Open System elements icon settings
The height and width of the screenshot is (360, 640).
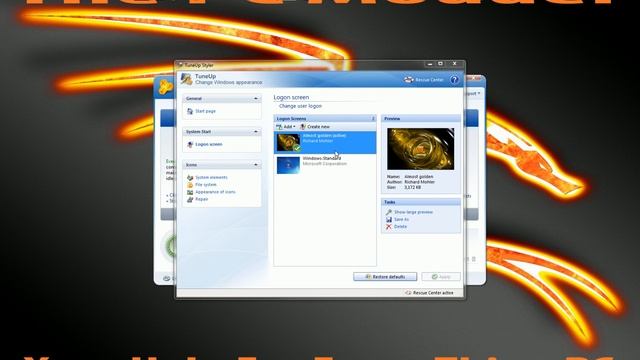[211, 177]
